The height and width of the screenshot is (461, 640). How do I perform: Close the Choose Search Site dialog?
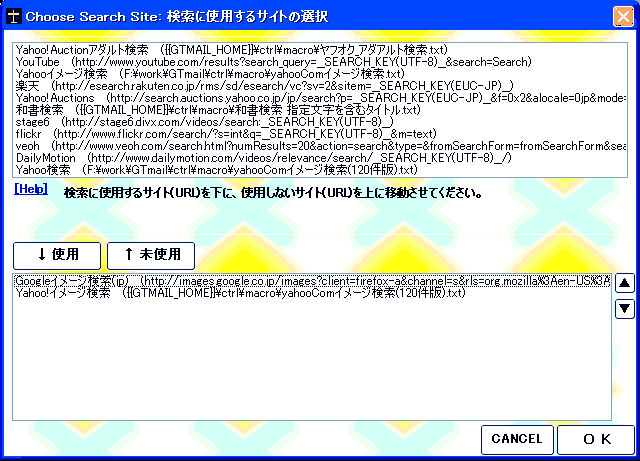(x=623, y=17)
